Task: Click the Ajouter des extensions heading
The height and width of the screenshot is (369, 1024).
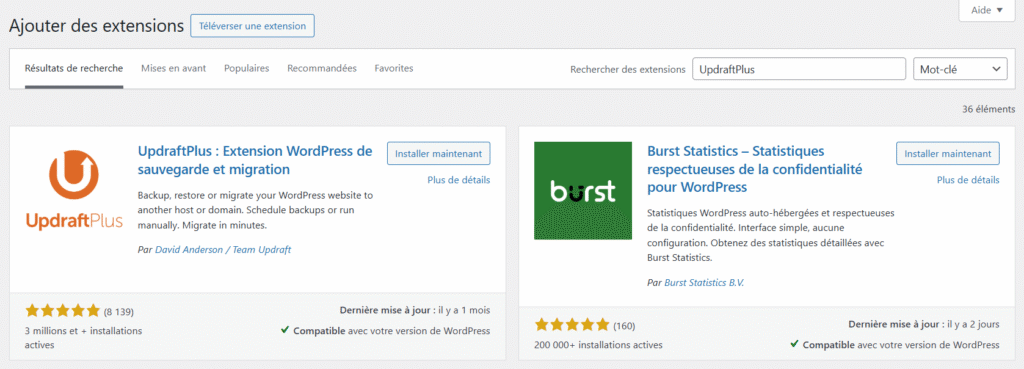Action: 97,26
